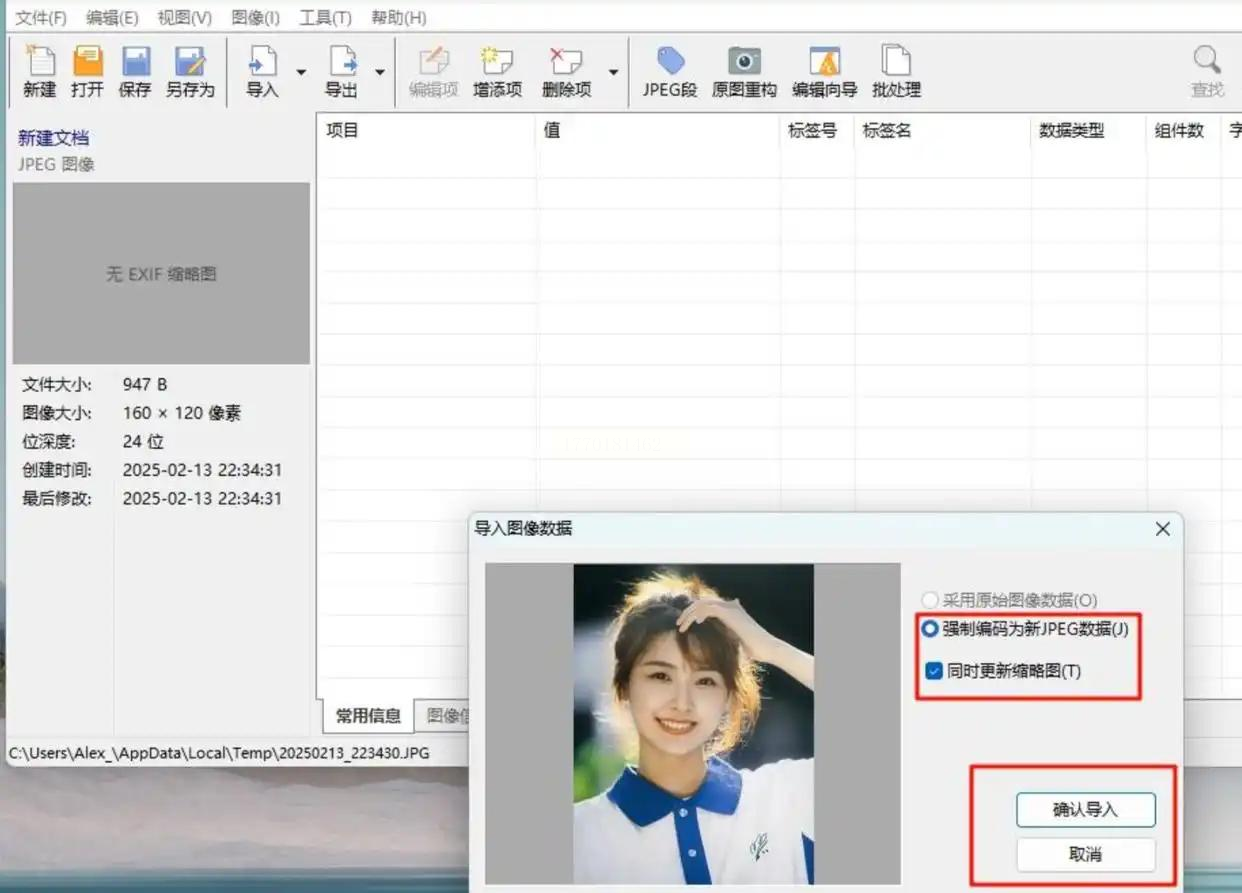Viewport: 1242px width, 893px height.
Task: Click the 查找 (Find) magnifier icon
Action: pyautogui.click(x=1207, y=60)
